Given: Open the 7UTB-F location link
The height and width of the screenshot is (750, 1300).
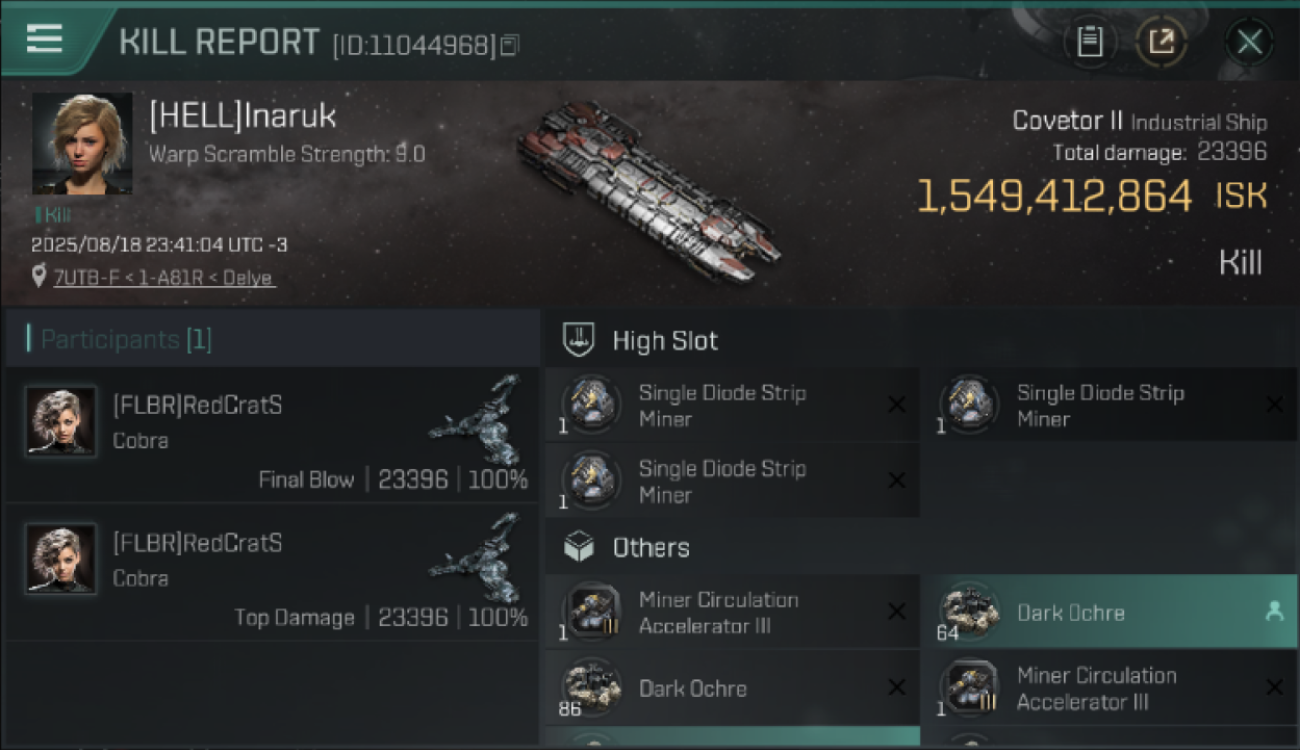Looking at the screenshot, I should pos(163,278).
